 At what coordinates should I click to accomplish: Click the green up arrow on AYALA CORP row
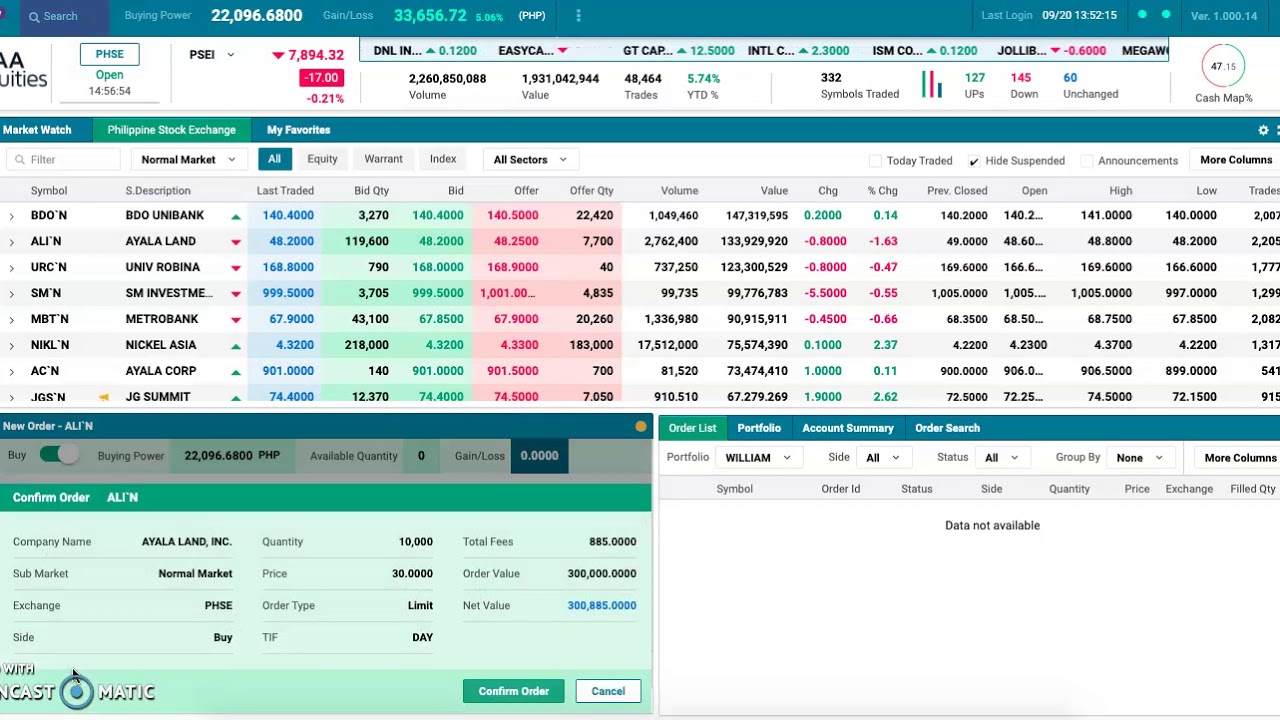click(x=236, y=372)
